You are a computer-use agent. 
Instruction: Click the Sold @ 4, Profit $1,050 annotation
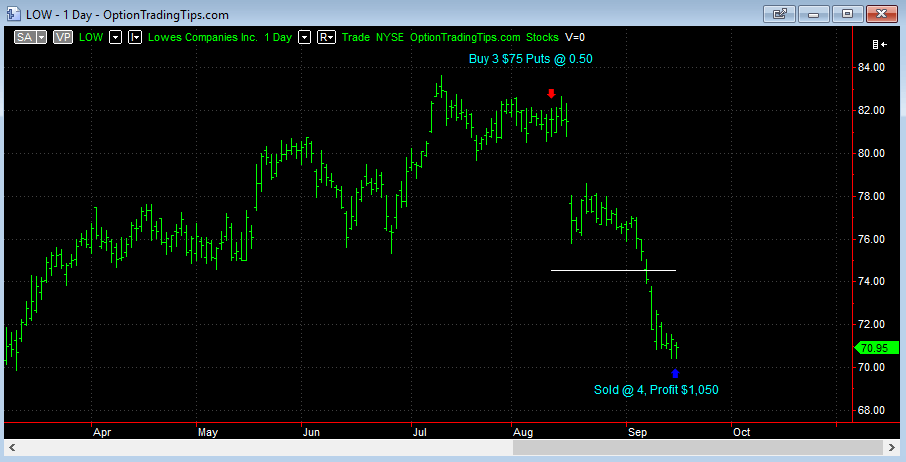(656, 390)
